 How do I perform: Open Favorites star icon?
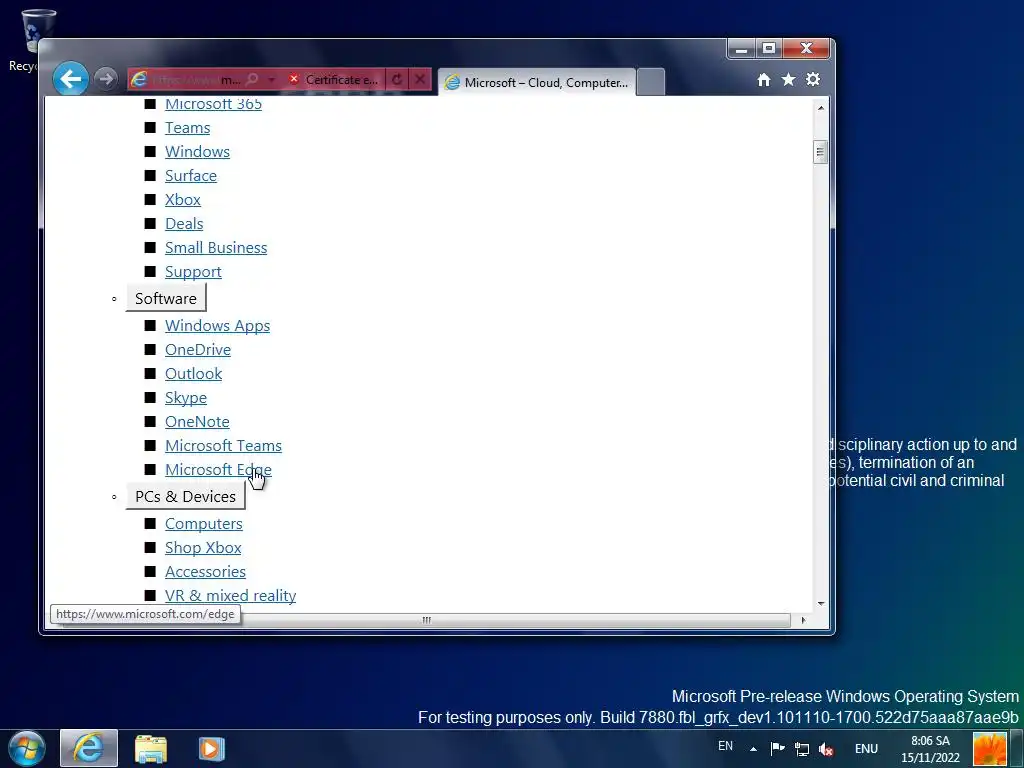788,80
